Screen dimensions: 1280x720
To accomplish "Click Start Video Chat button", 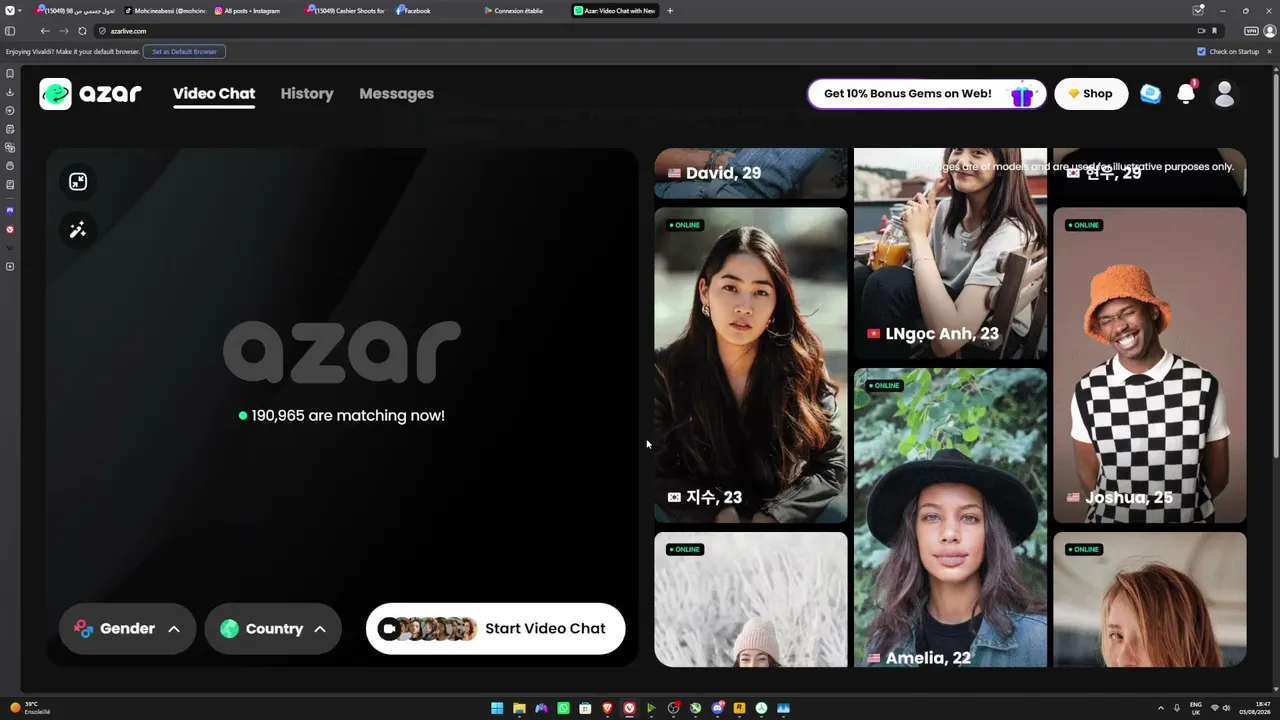I will tap(495, 629).
